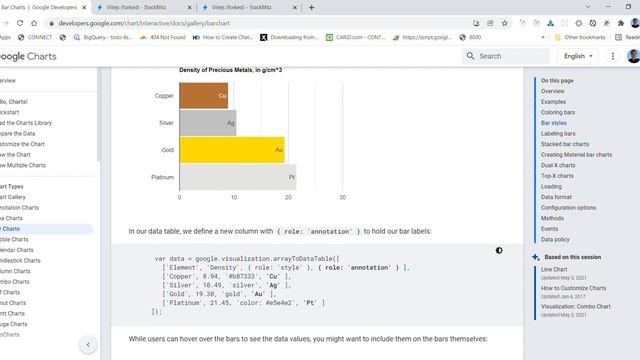Viewport: 640px width, 360px height.
Task: Jump to Data policy section
Action: click(x=555, y=240)
